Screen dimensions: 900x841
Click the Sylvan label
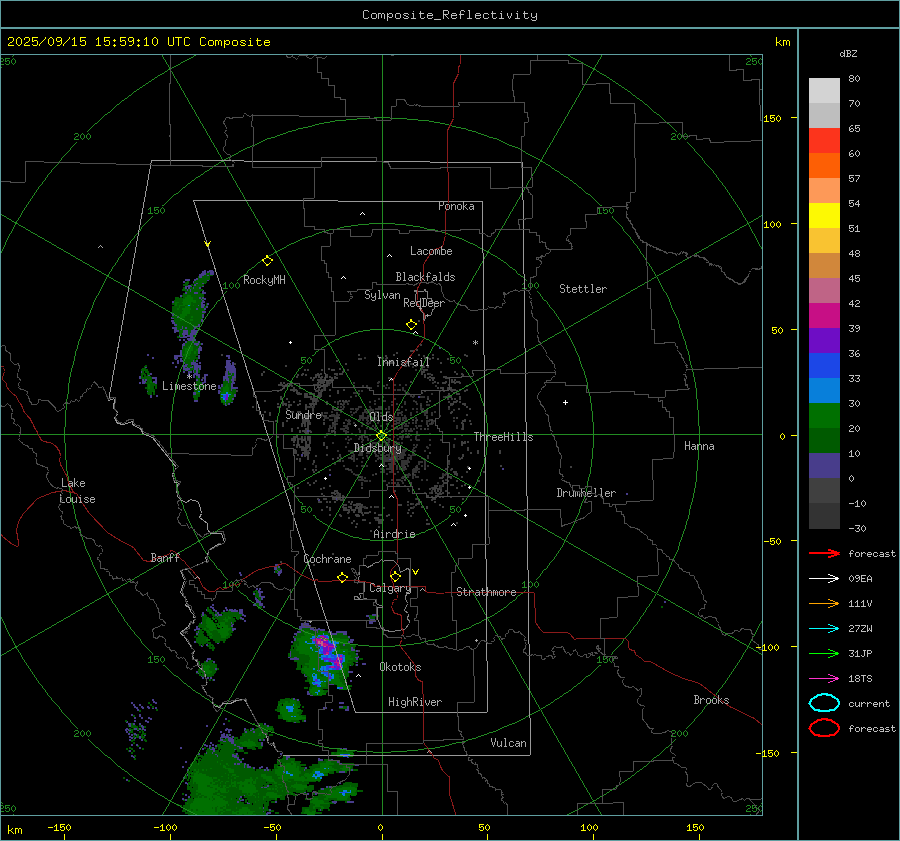pos(382,295)
